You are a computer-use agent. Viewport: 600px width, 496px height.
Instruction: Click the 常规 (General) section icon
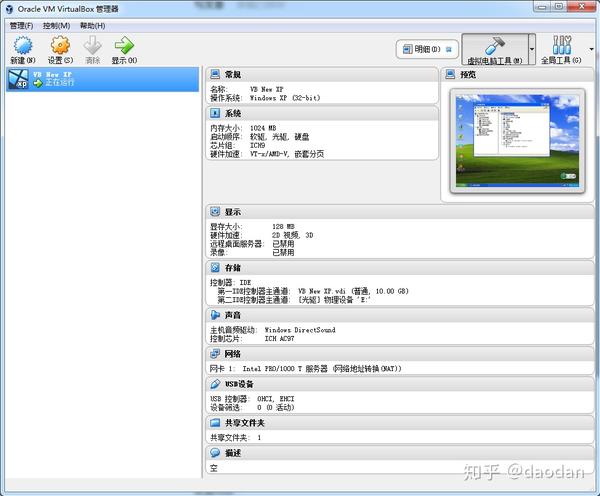click(x=215, y=74)
